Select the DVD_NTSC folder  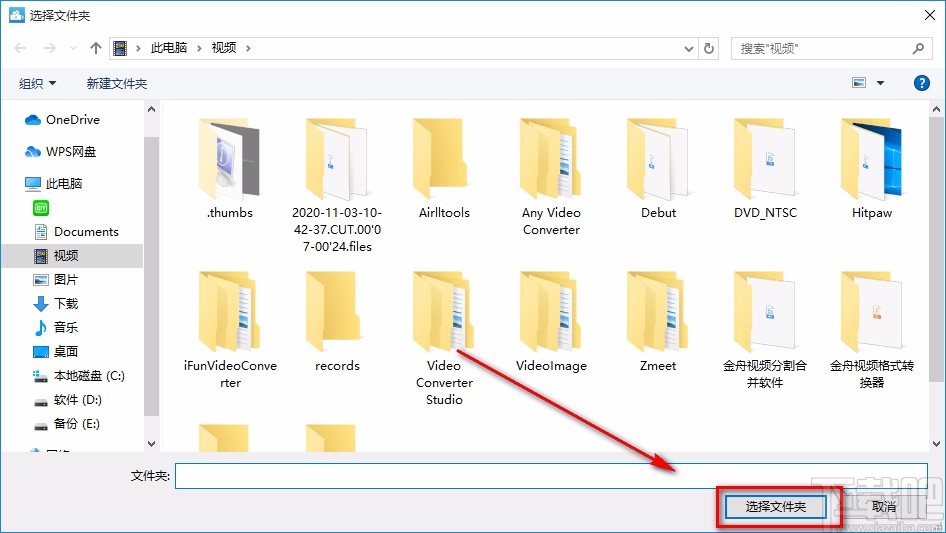[x=765, y=168]
